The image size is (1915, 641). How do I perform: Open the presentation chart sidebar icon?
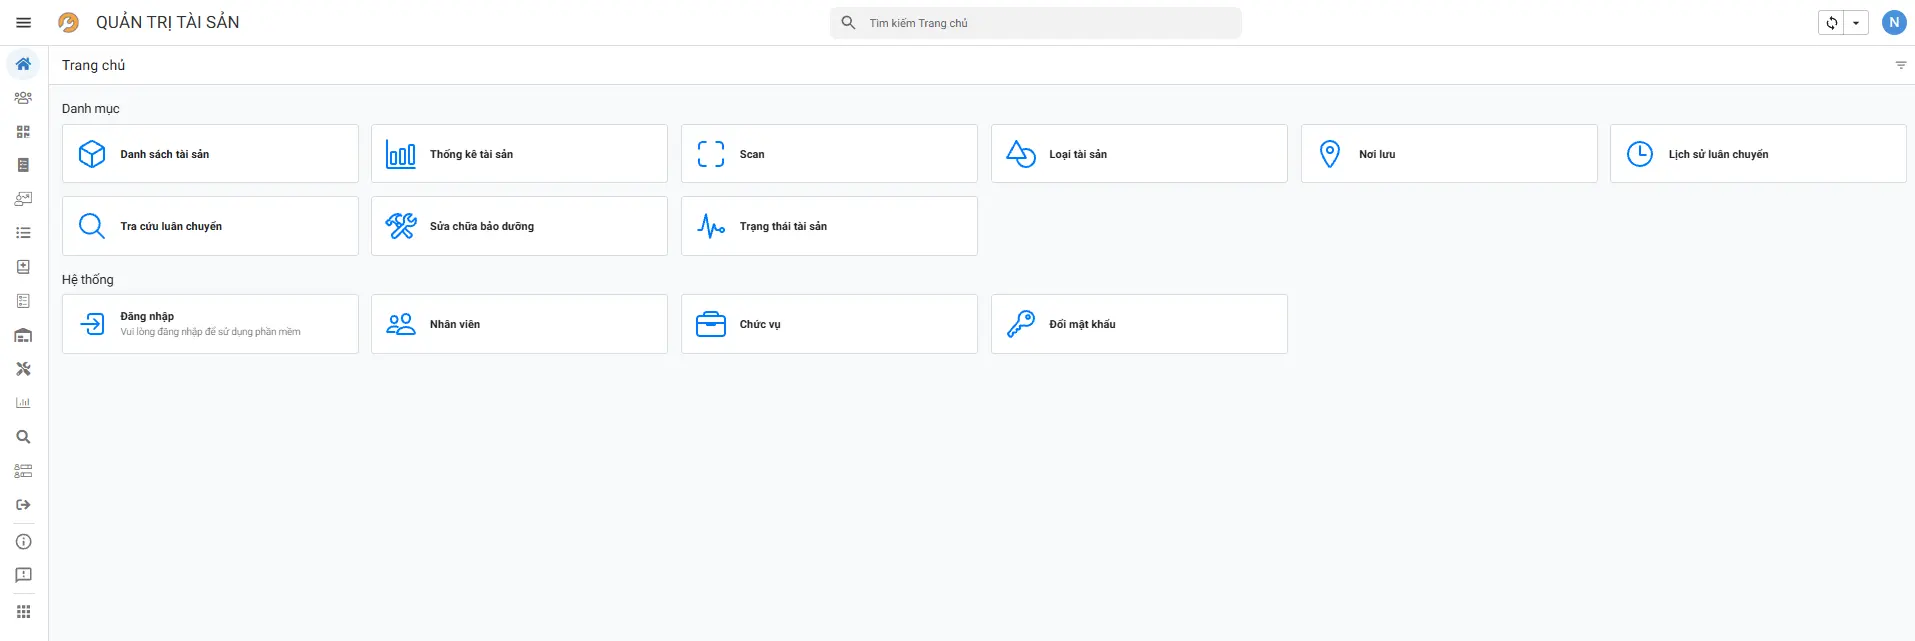pos(23,199)
